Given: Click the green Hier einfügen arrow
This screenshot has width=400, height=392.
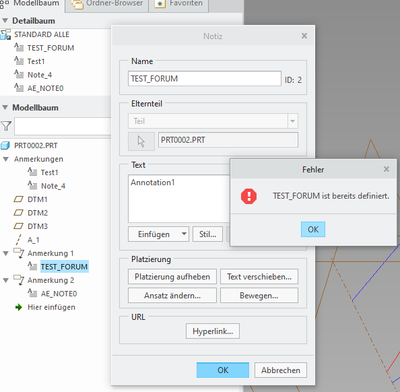Looking at the screenshot, I should point(19,307).
